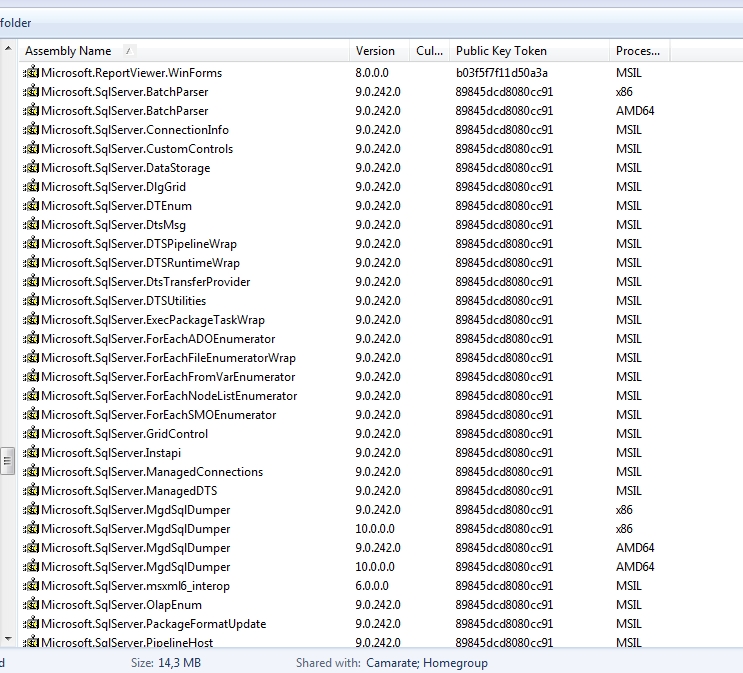Click the Microsoft.ReportViewer.WinForms assembly icon
This screenshot has height=673, width=743.
point(31,73)
